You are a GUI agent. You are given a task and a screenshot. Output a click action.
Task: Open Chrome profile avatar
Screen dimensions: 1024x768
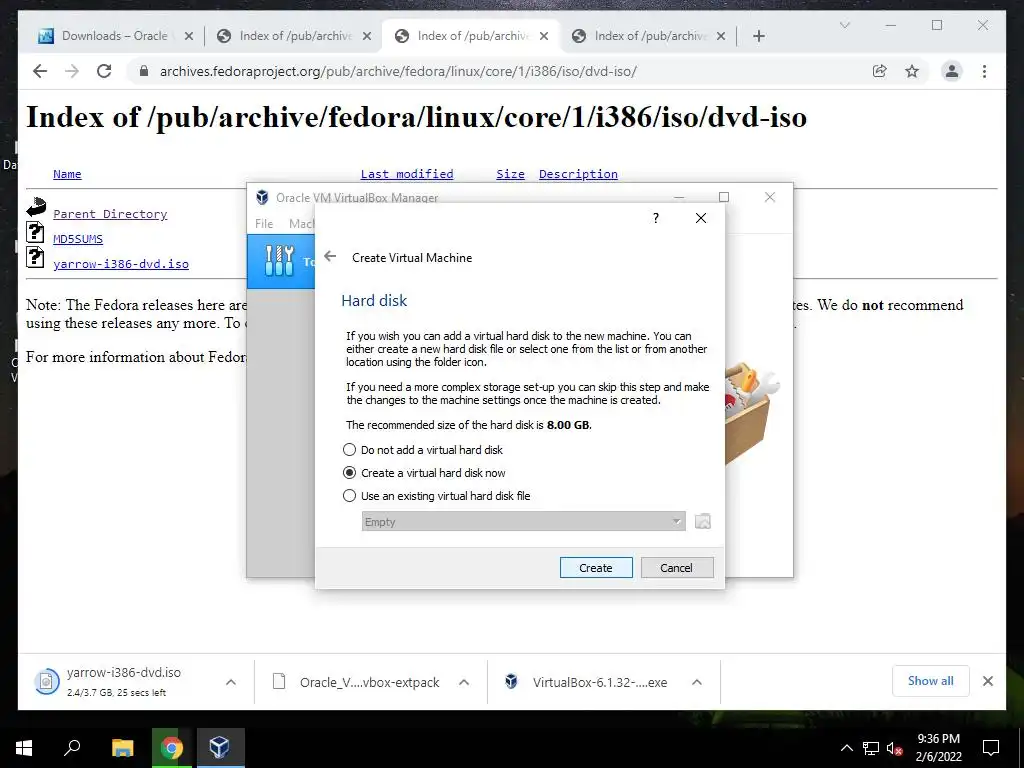(x=952, y=71)
